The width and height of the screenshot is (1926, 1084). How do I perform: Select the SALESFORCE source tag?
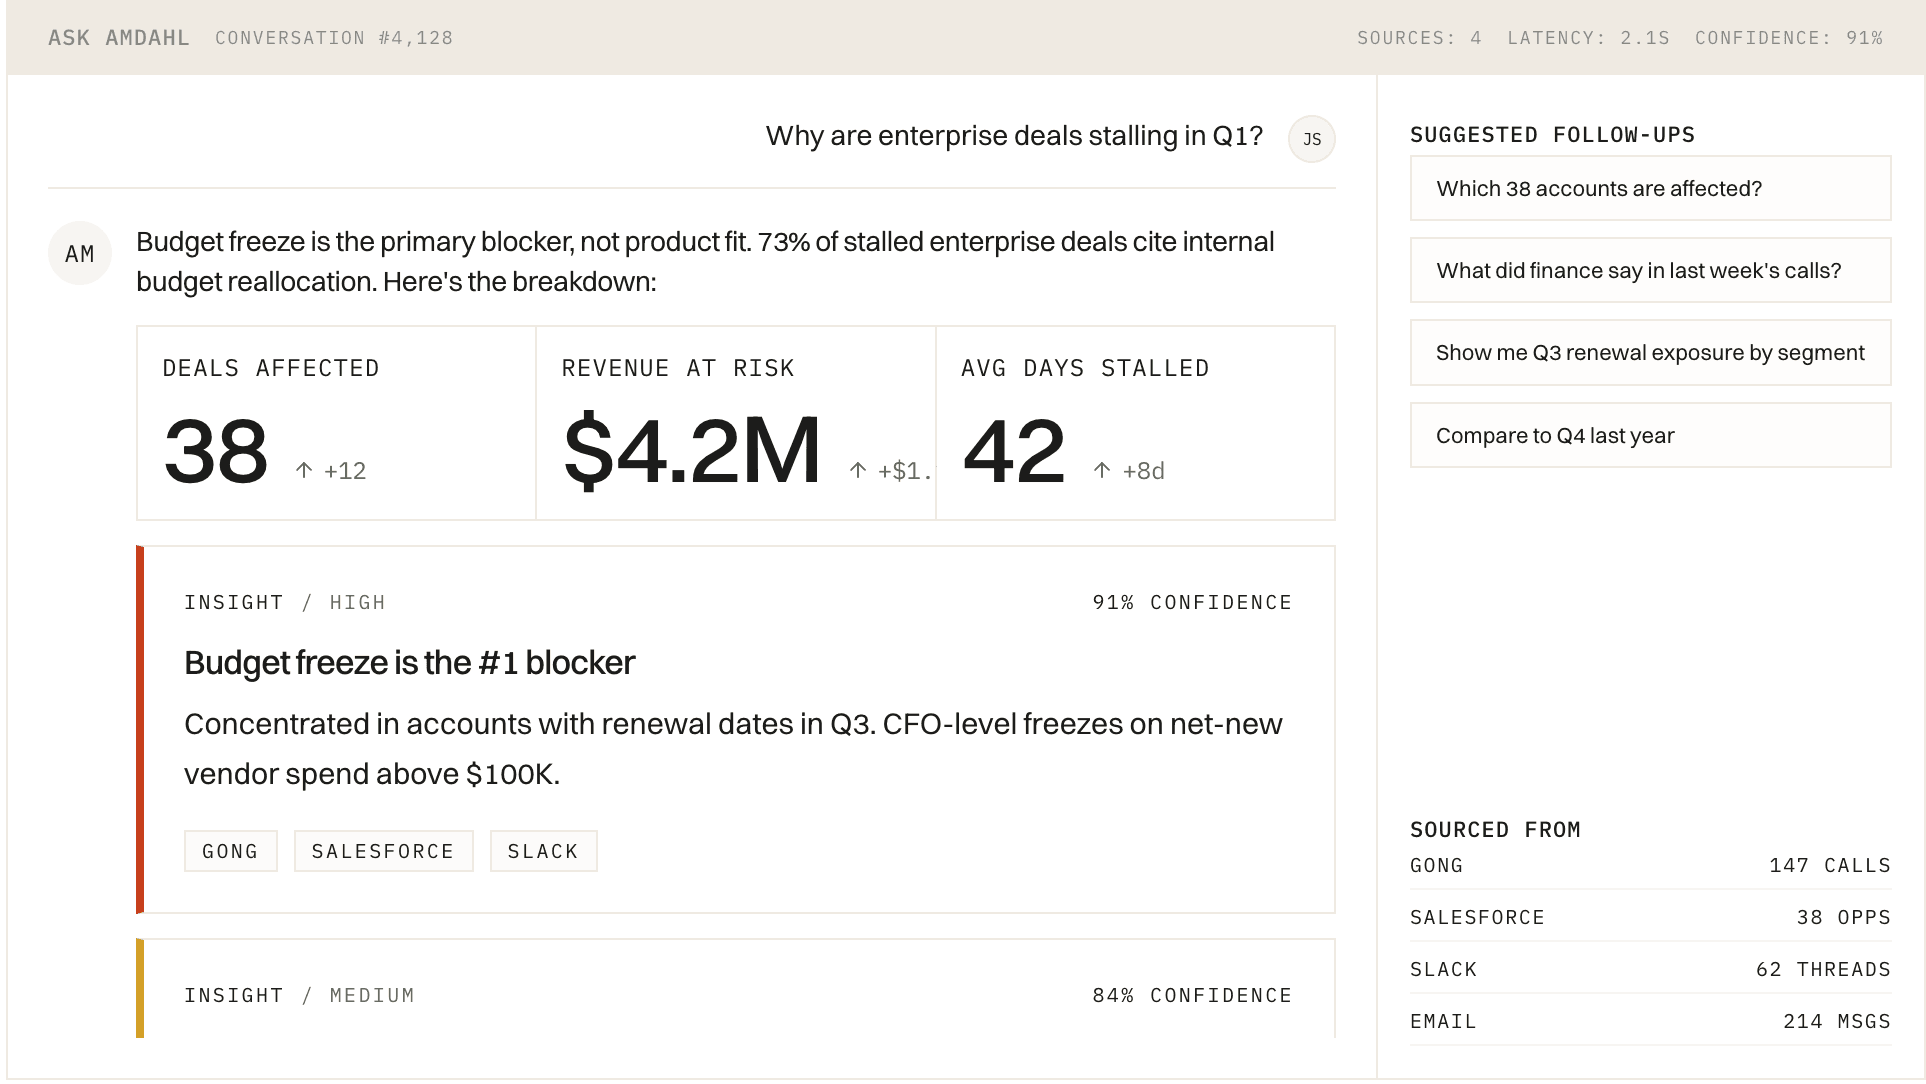coord(383,851)
